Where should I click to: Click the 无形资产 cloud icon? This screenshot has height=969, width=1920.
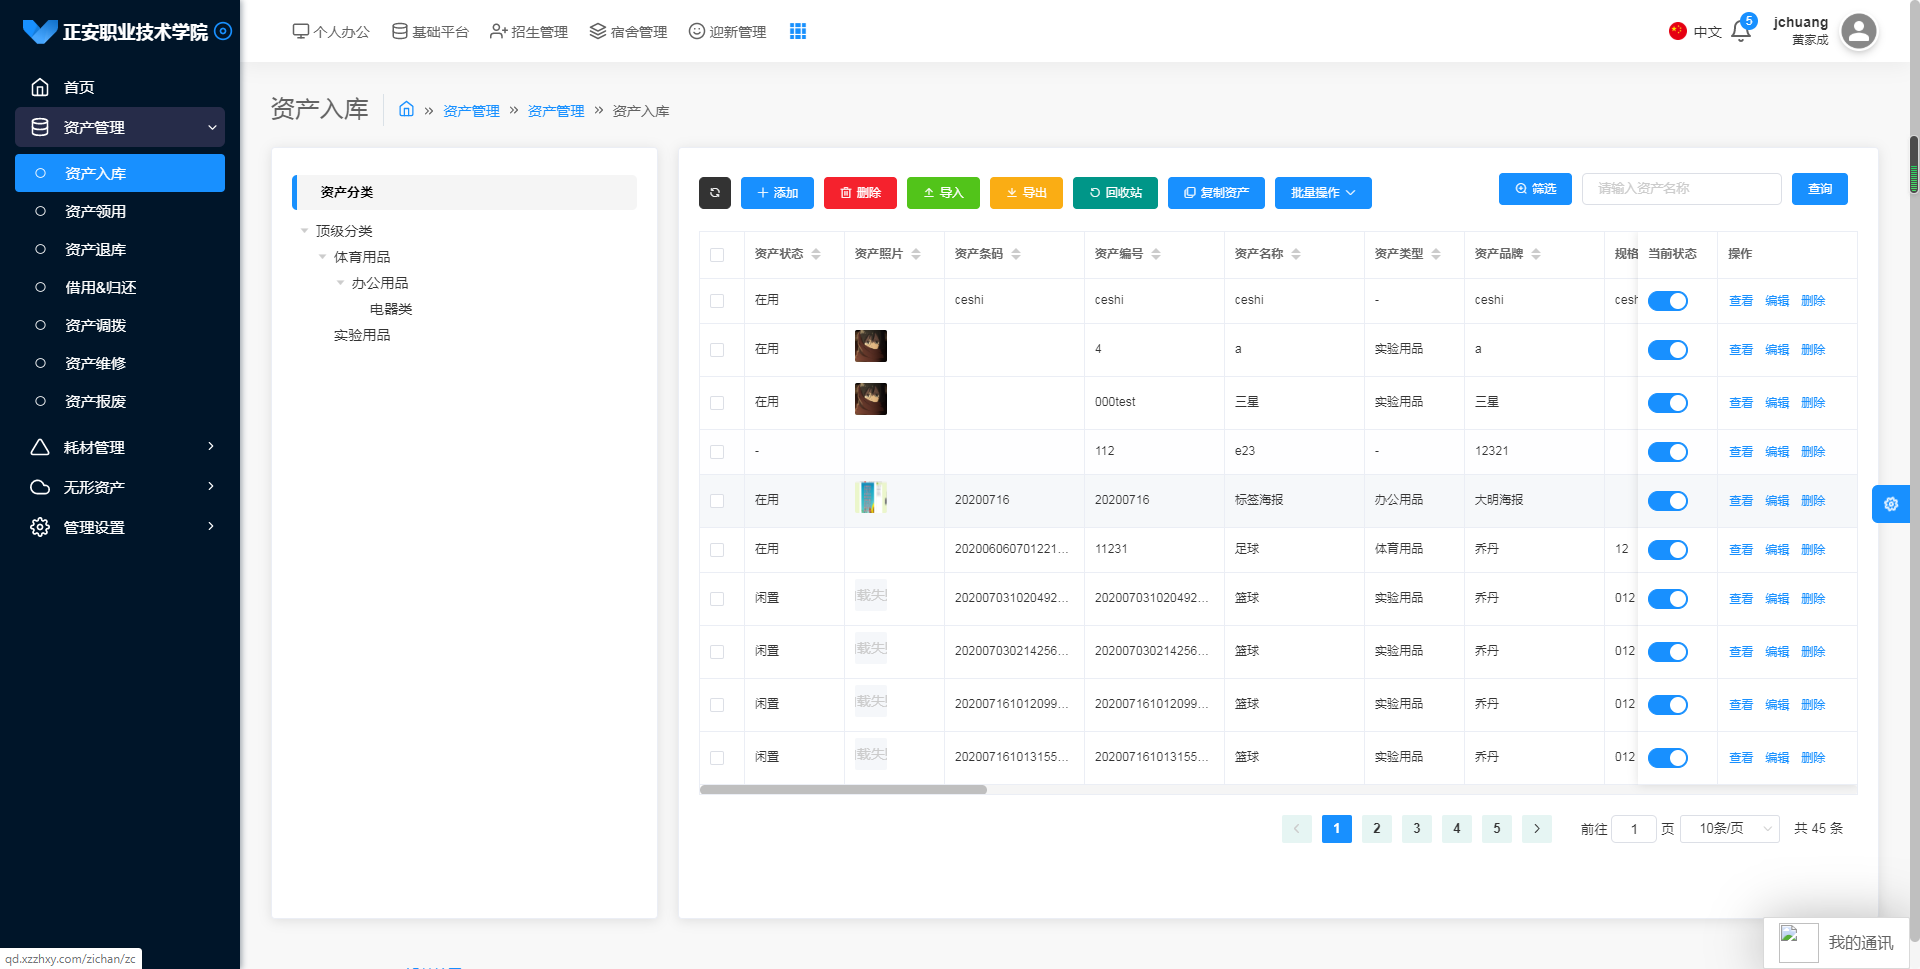(x=40, y=487)
